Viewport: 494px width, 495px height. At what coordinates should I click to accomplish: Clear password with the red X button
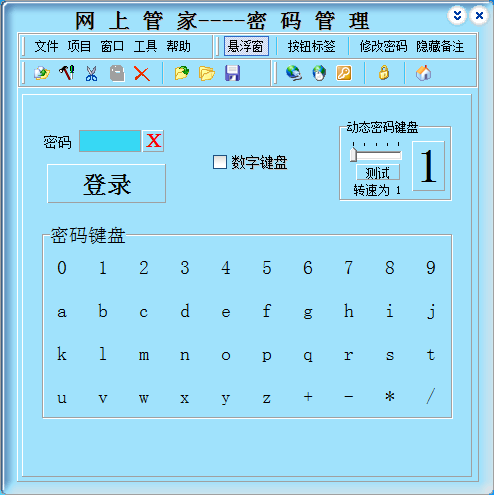153,141
